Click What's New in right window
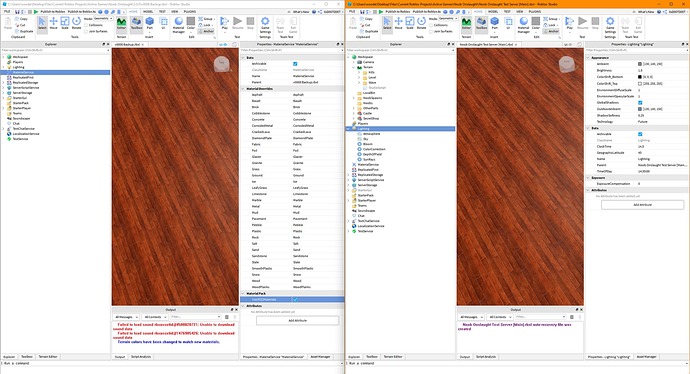The image size is (690, 374). pyautogui.click(x=646, y=11)
